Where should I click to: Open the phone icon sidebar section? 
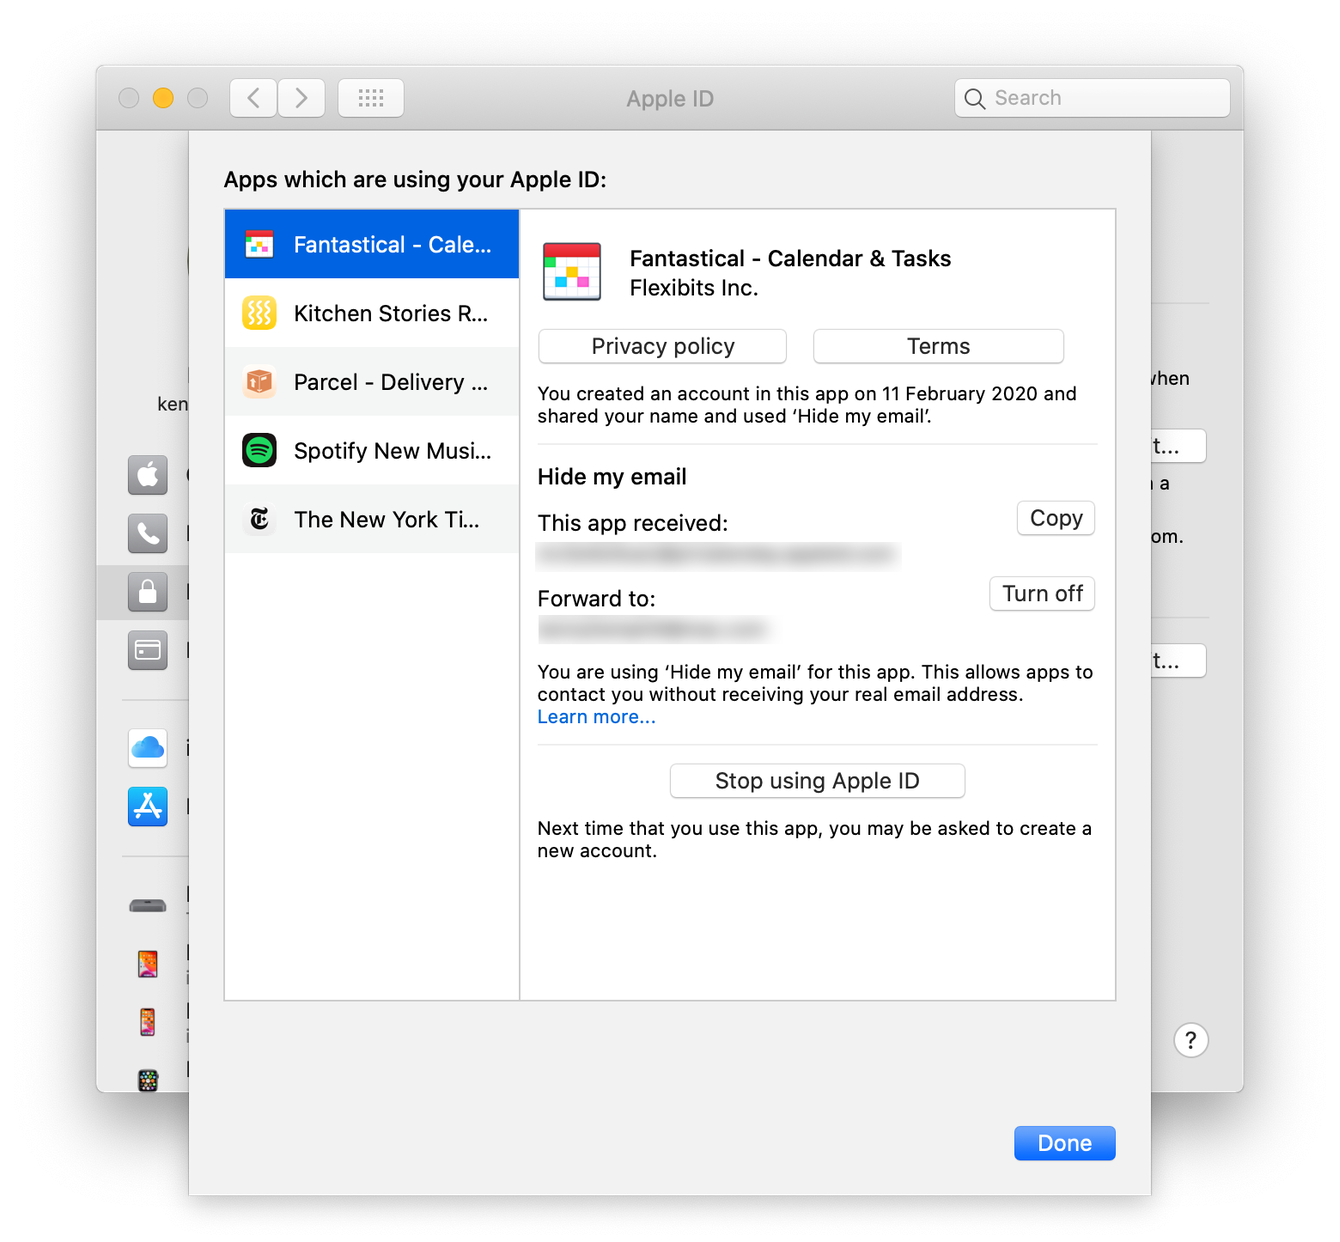click(148, 534)
